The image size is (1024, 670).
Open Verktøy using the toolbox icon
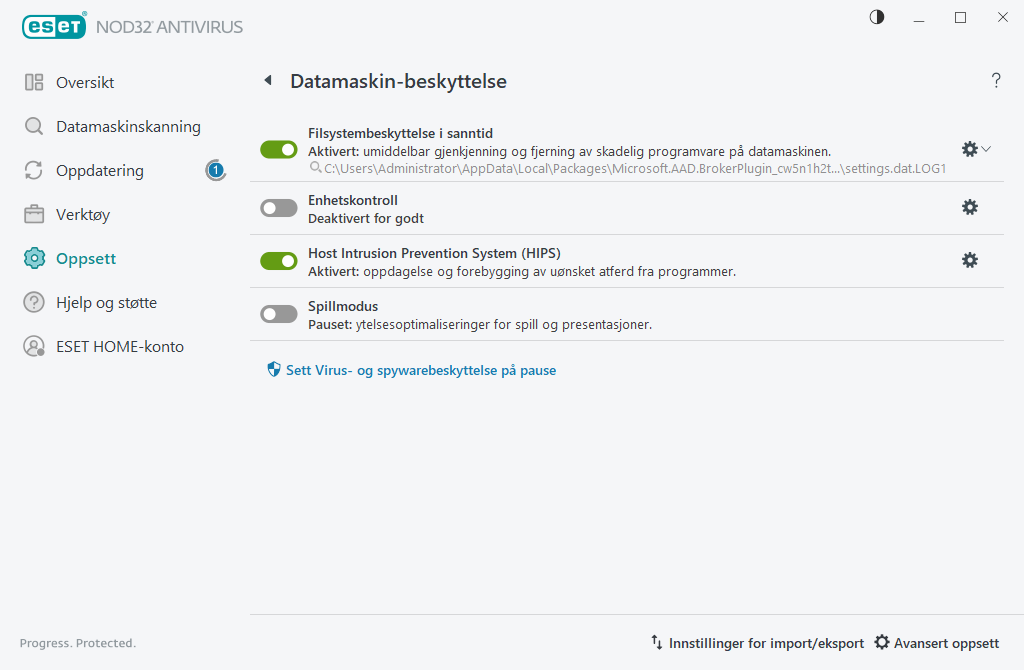tap(33, 214)
